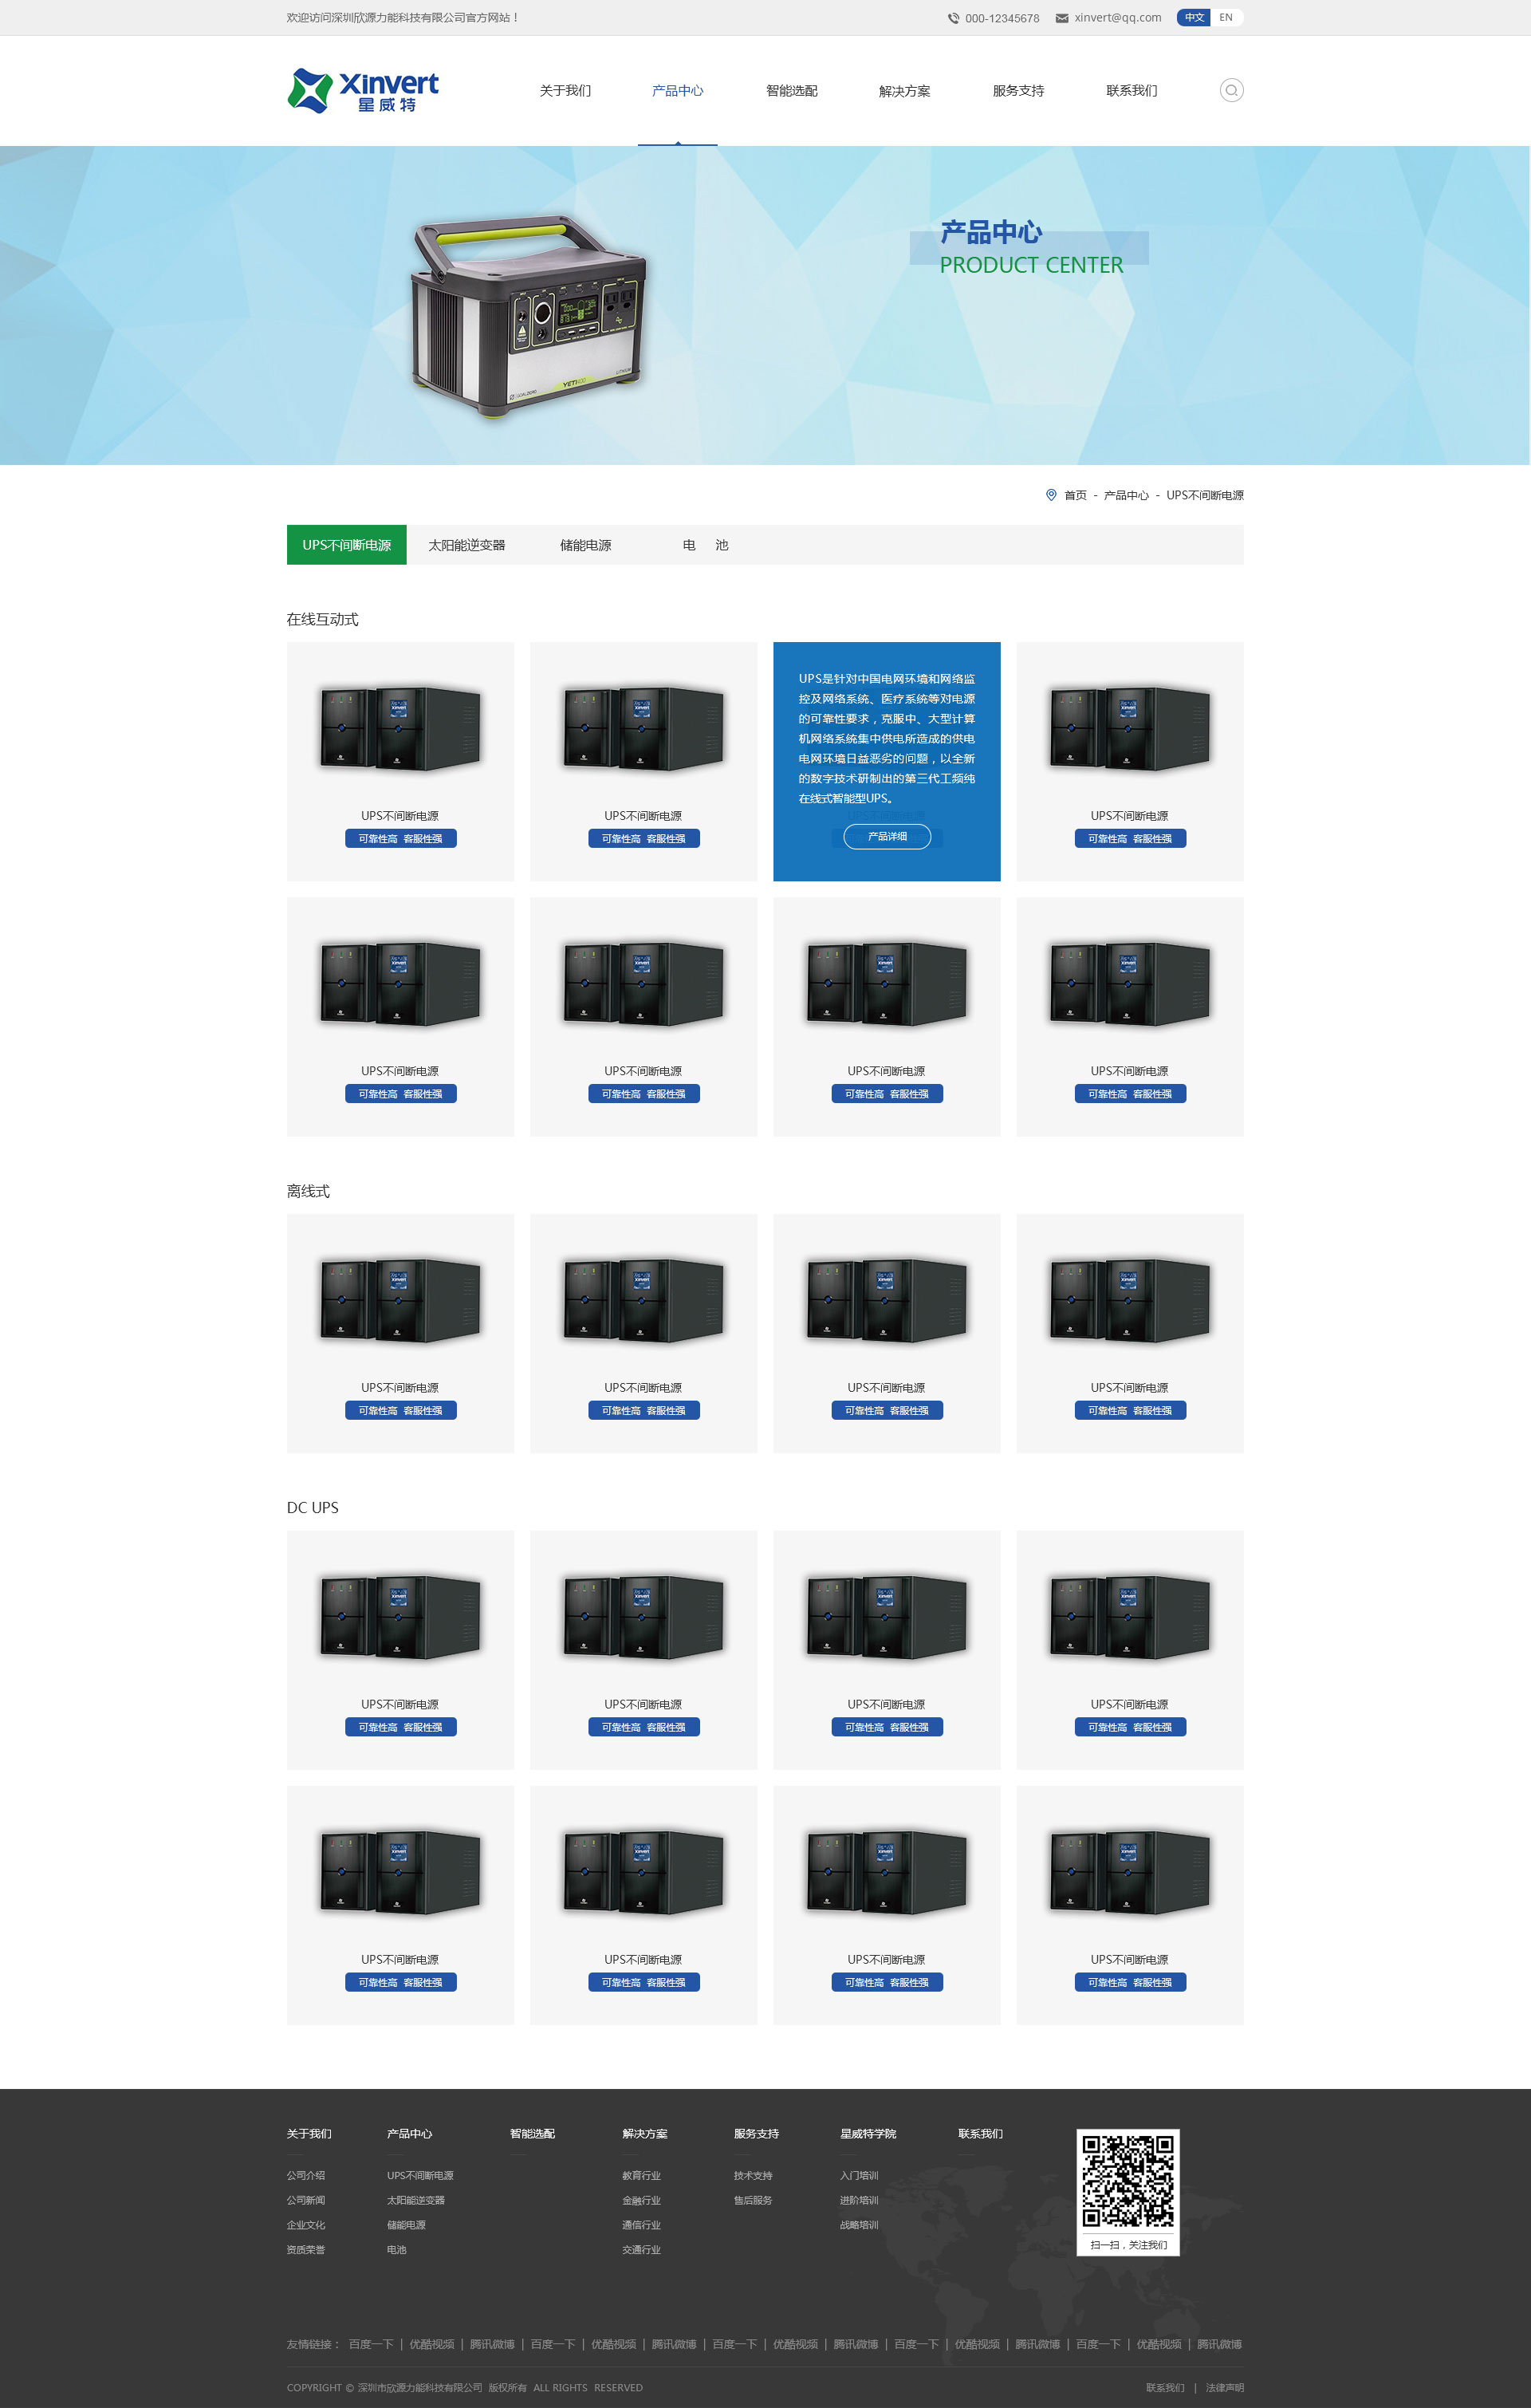This screenshot has width=1531, height=2408.
Task: Click the Xinvert logo
Action: tap(363, 91)
